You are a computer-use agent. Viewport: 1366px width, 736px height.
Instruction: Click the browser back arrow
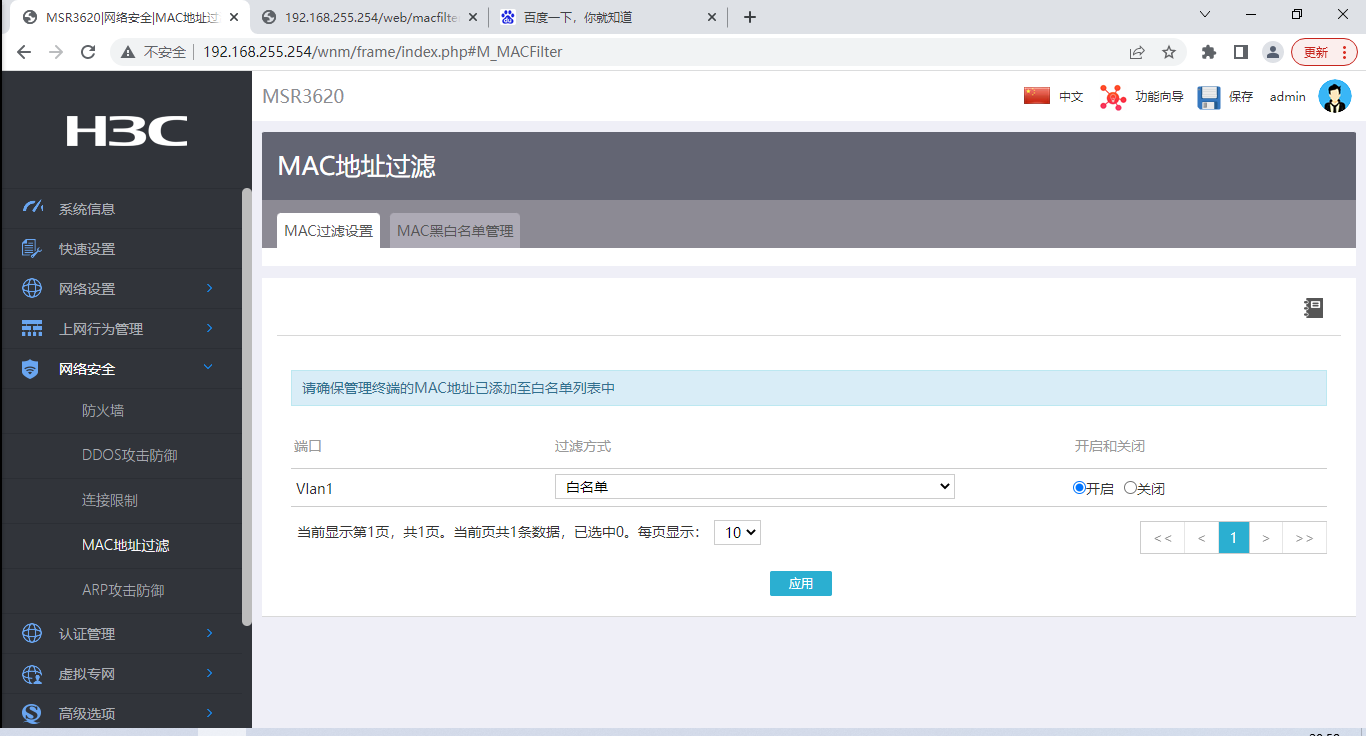(x=24, y=52)
